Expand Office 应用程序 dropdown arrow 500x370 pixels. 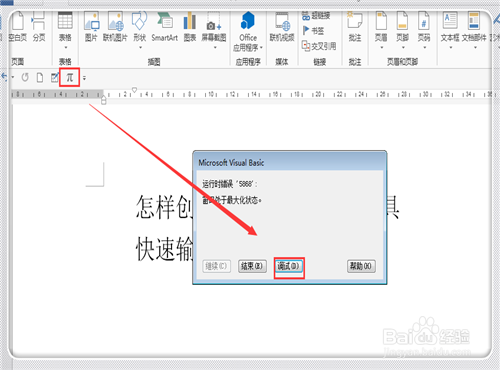click(261, 48)
